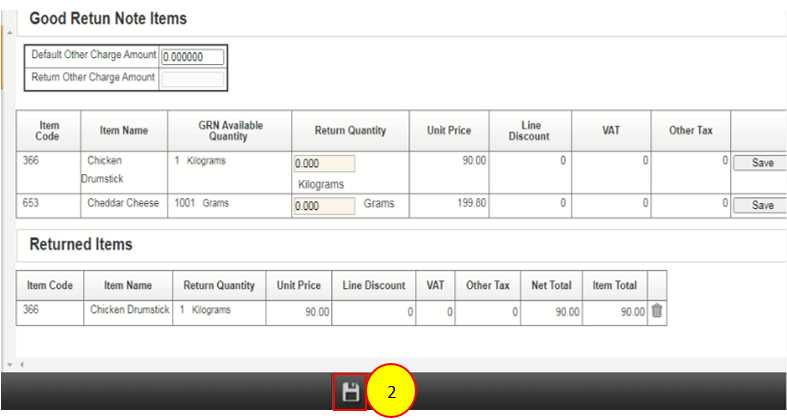Select Cheddar Cheese item name cell
Screen dimensions: 787x420
122,204
